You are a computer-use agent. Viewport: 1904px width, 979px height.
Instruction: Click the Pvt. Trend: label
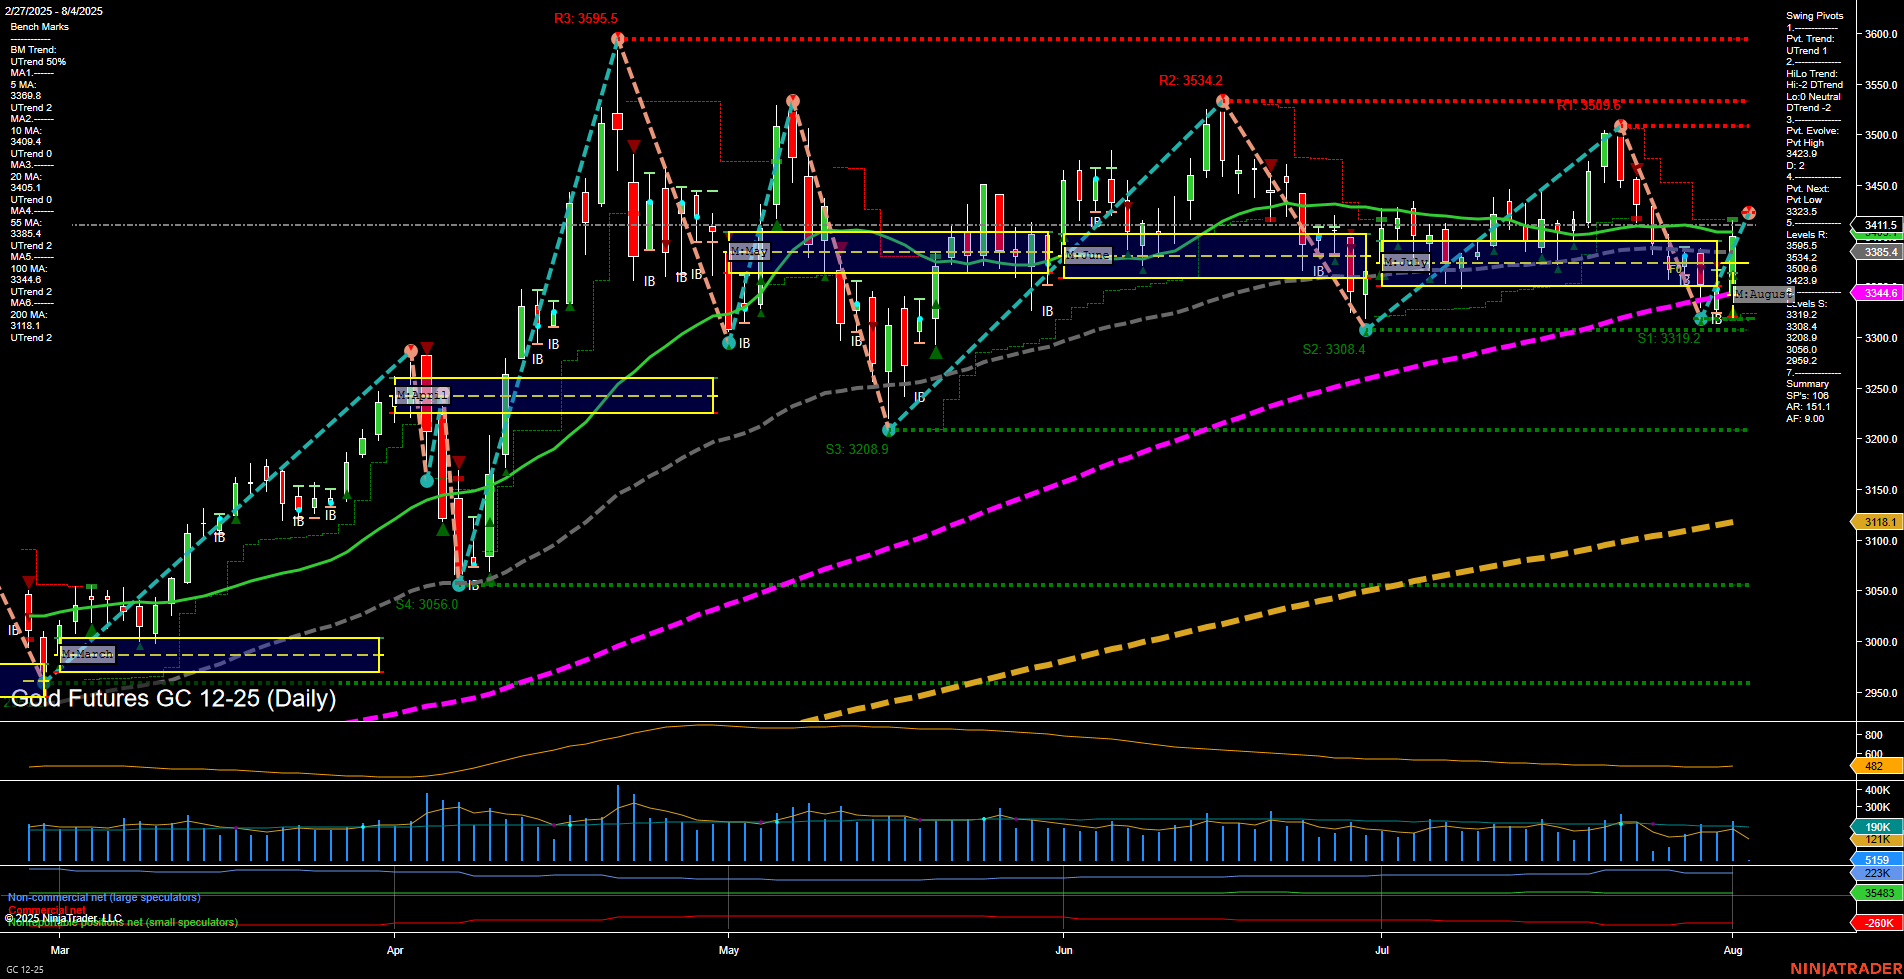point(1810,39)
